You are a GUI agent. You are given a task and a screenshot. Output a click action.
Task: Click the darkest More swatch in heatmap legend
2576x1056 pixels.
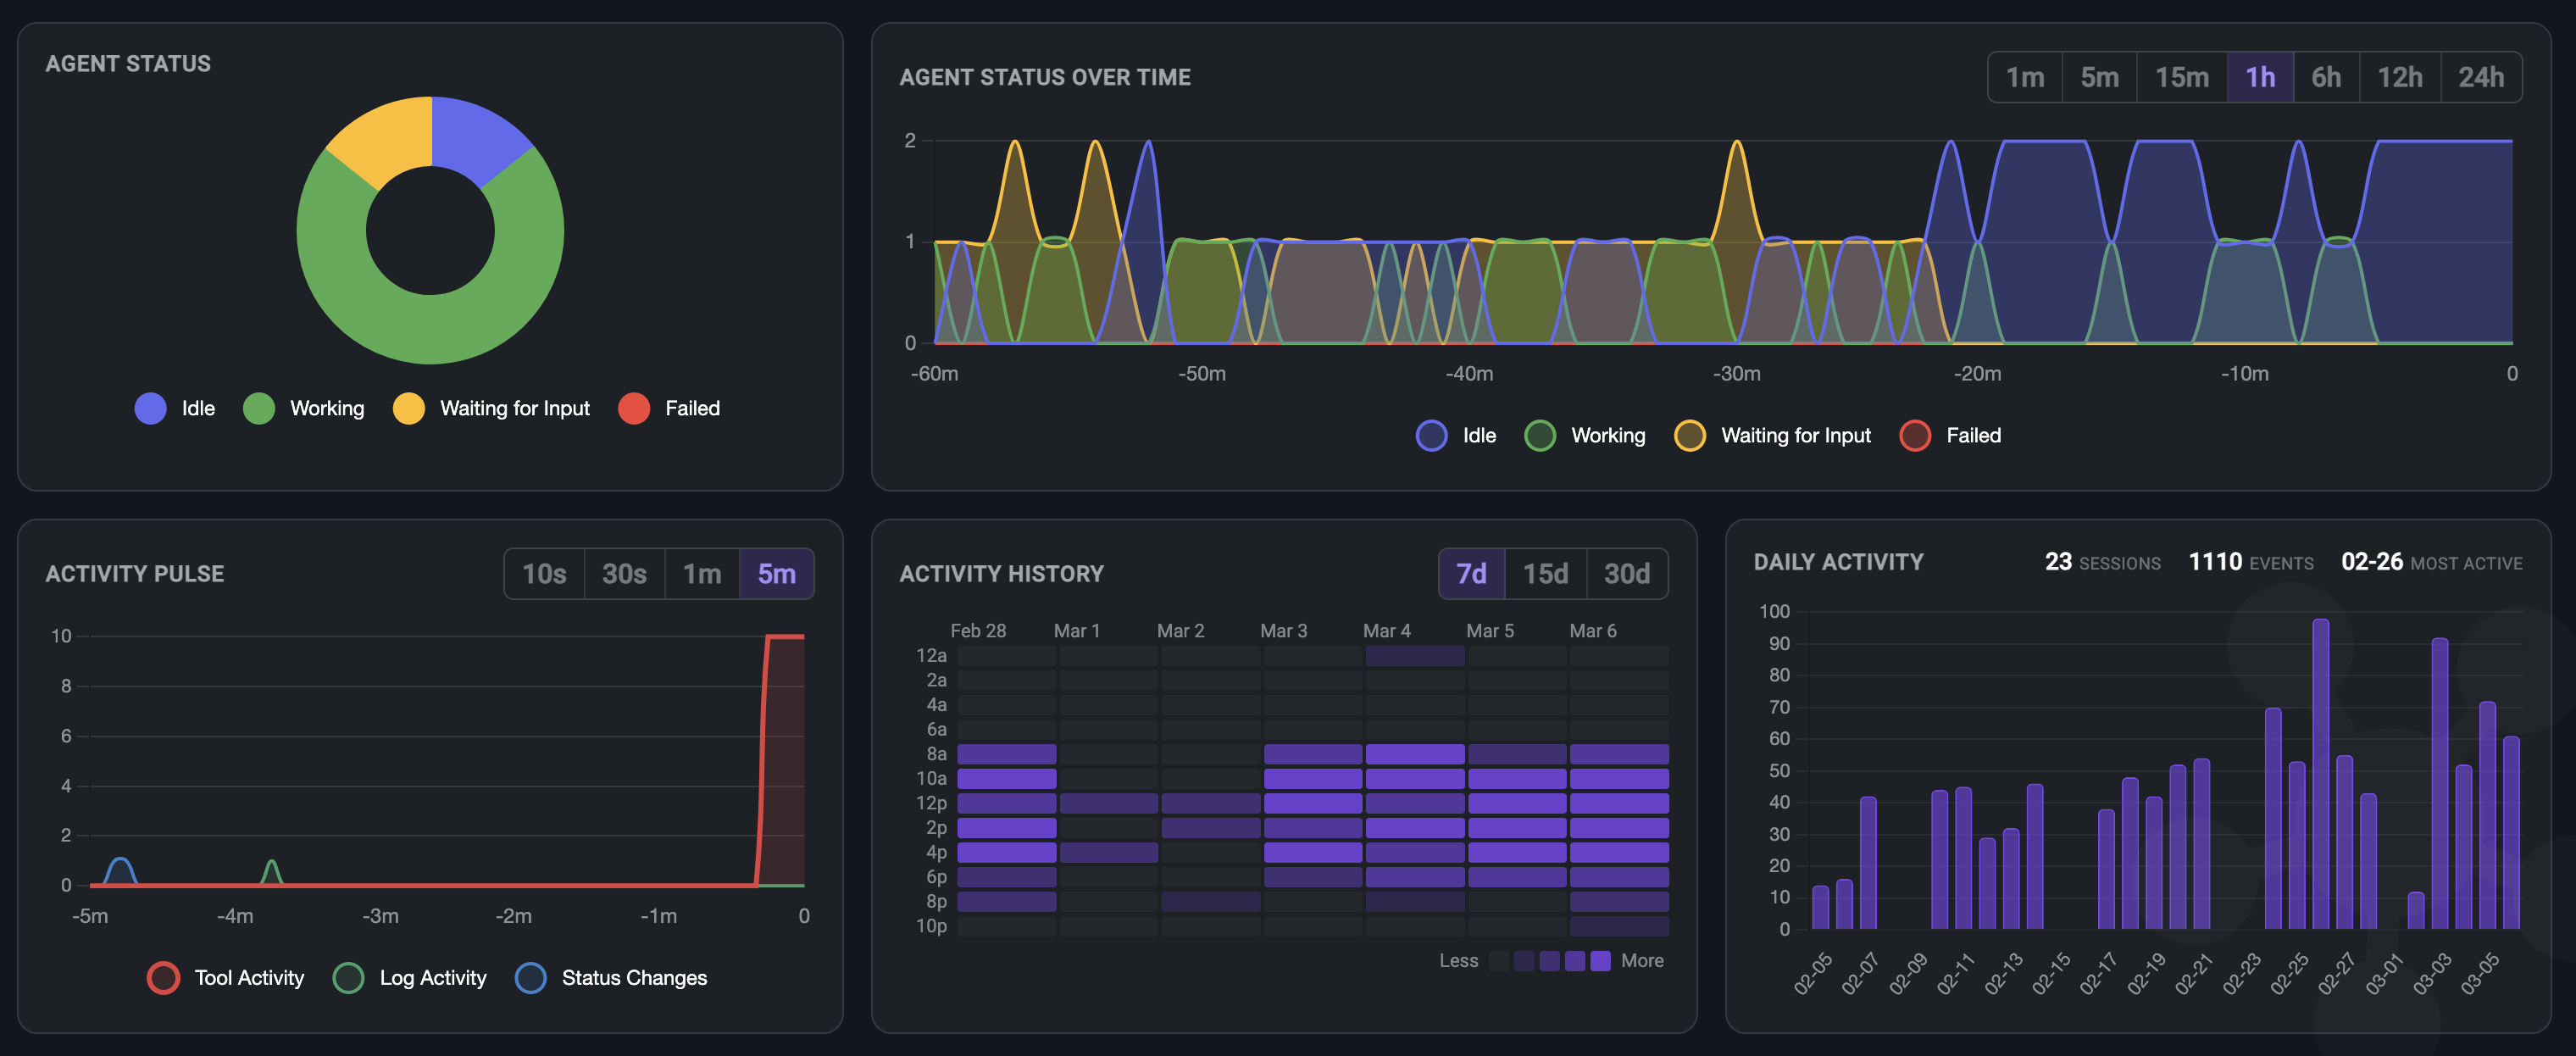tap(1600, 960)
